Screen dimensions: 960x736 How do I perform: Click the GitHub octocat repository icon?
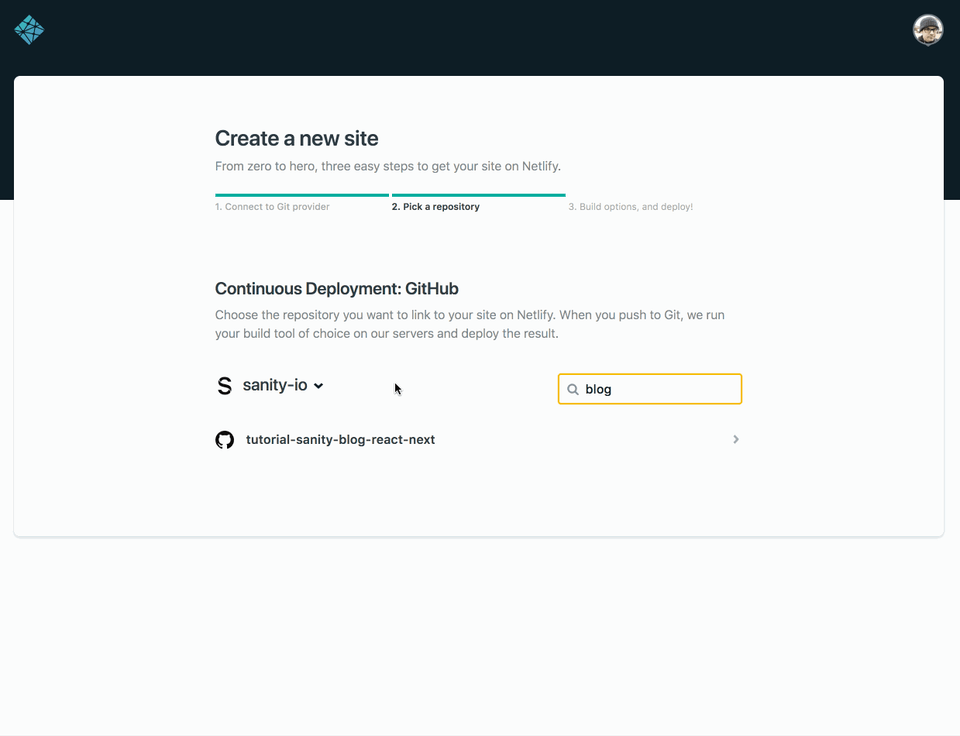click(225, 440)
